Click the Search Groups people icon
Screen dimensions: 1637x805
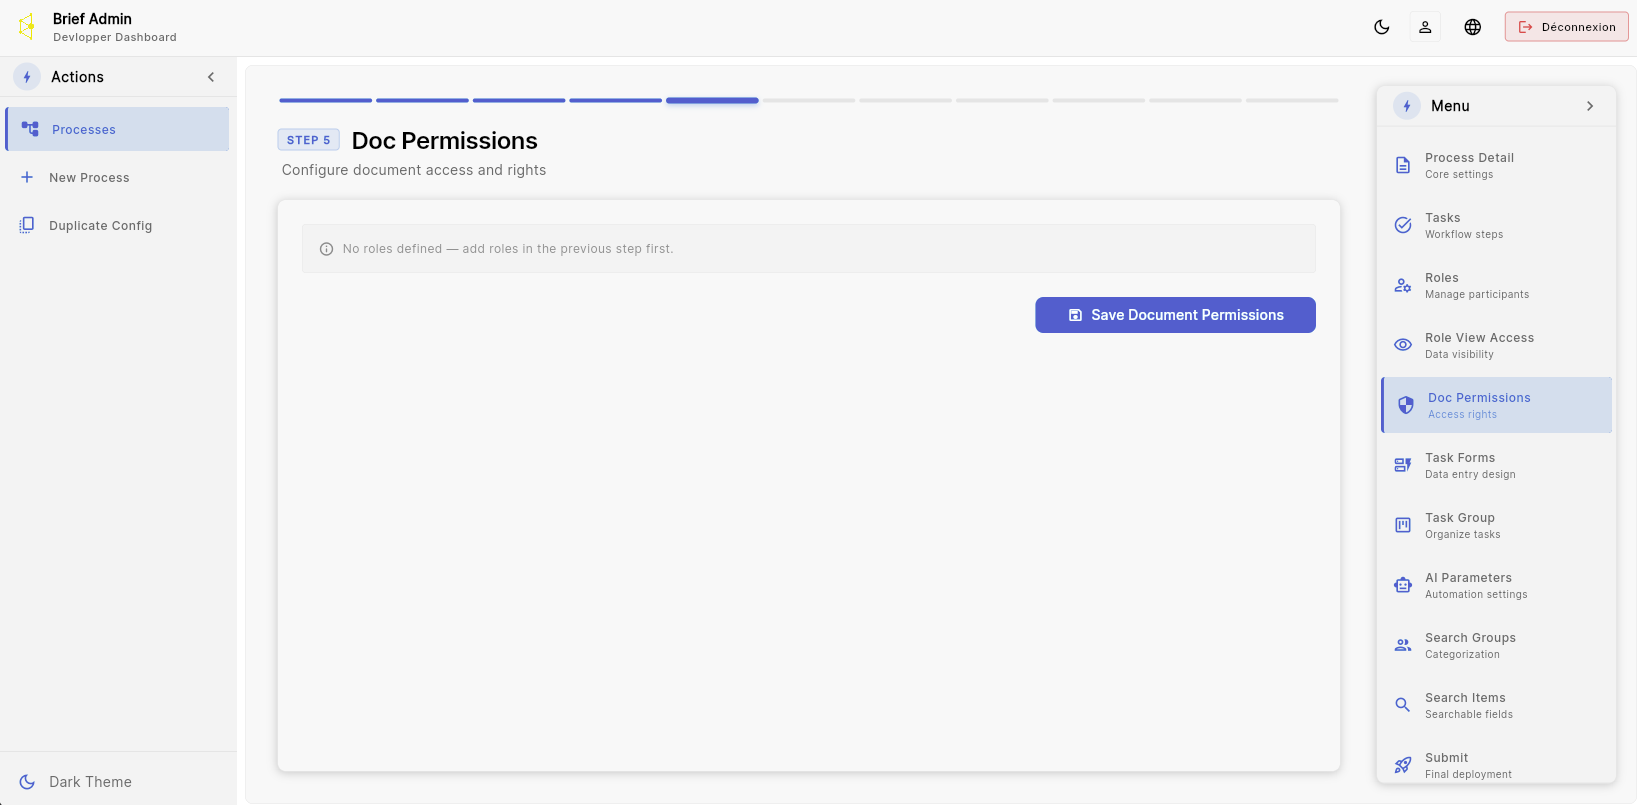coord(1403,645)
